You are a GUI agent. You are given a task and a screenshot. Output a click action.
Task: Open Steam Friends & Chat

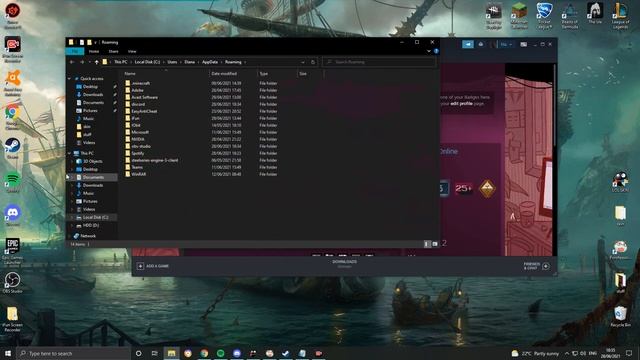point(536,266)
